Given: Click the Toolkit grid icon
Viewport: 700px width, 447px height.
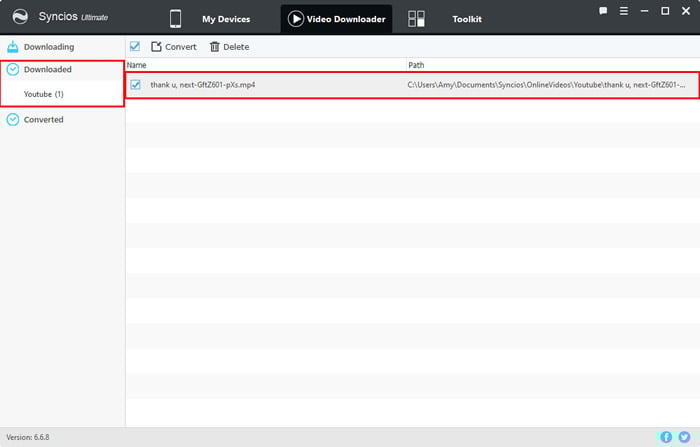Looking at the screenshot, I should coord(416,19).
